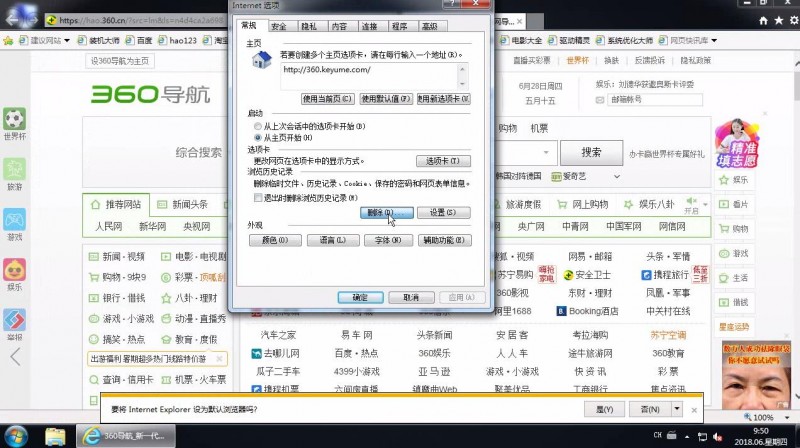
Task: Confirm dialog with 确定 button
Action: [360, 297]
